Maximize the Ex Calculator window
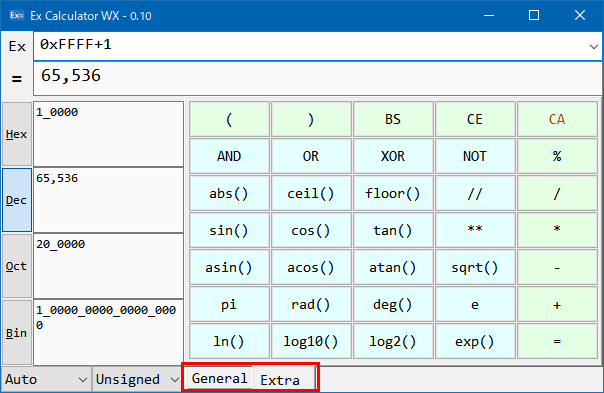Image resolution: width=604 pixels, height=393 pixels. point(534,15)
